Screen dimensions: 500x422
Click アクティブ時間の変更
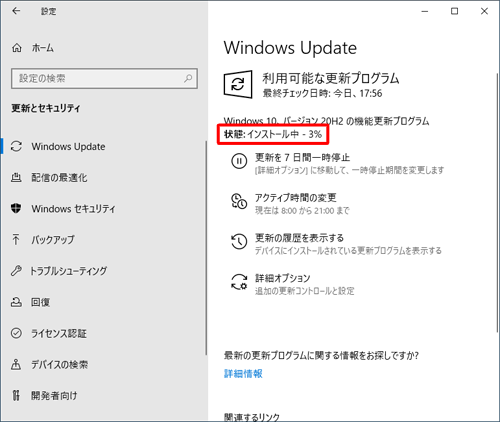pos(296,197)
